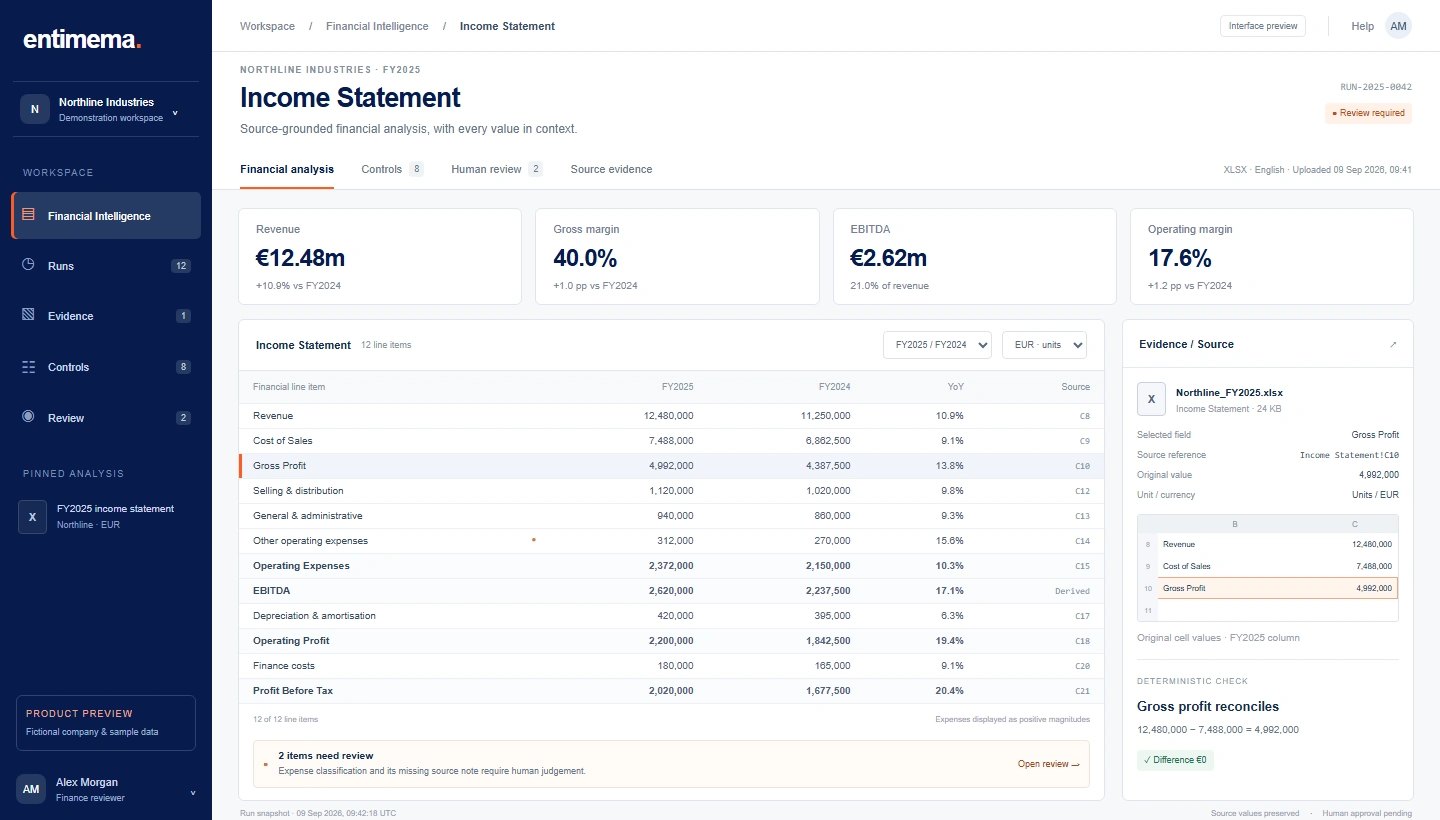This screenshot has width=1440, height=820.
Task: Click the Open review link
Action: point(1048,764)
